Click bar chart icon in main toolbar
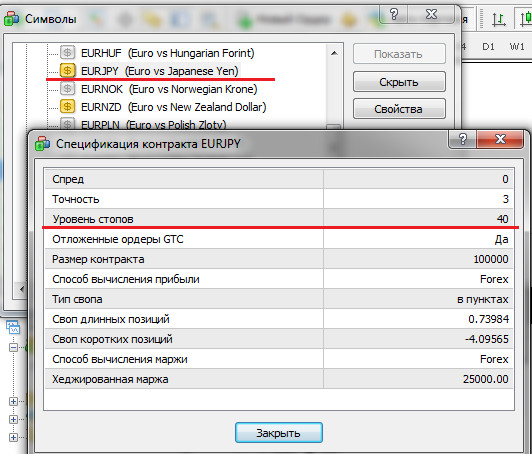Viewport: 532px width, 454px height. [498, 19]
